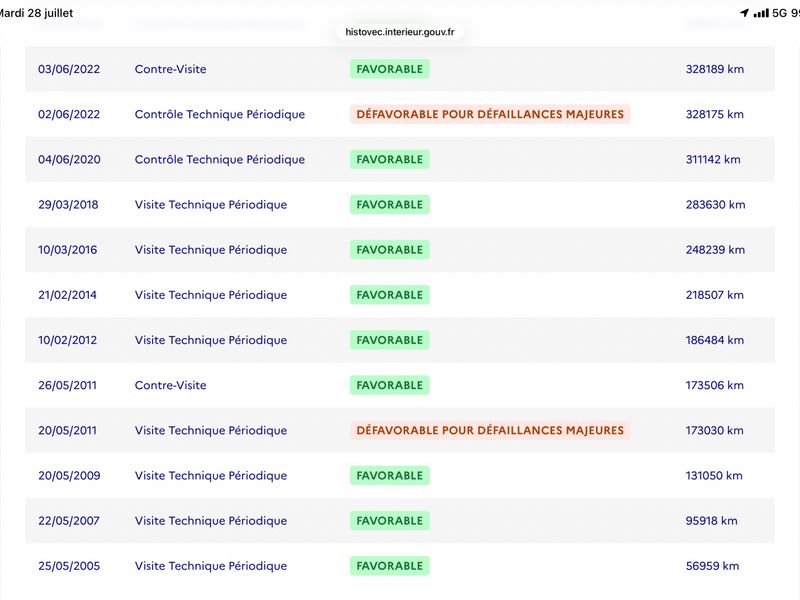Viewport: 800px width, 600px height.
Task: Tap the histovec.interieur.gouv.fr address pill
Action: coord(399,32)
